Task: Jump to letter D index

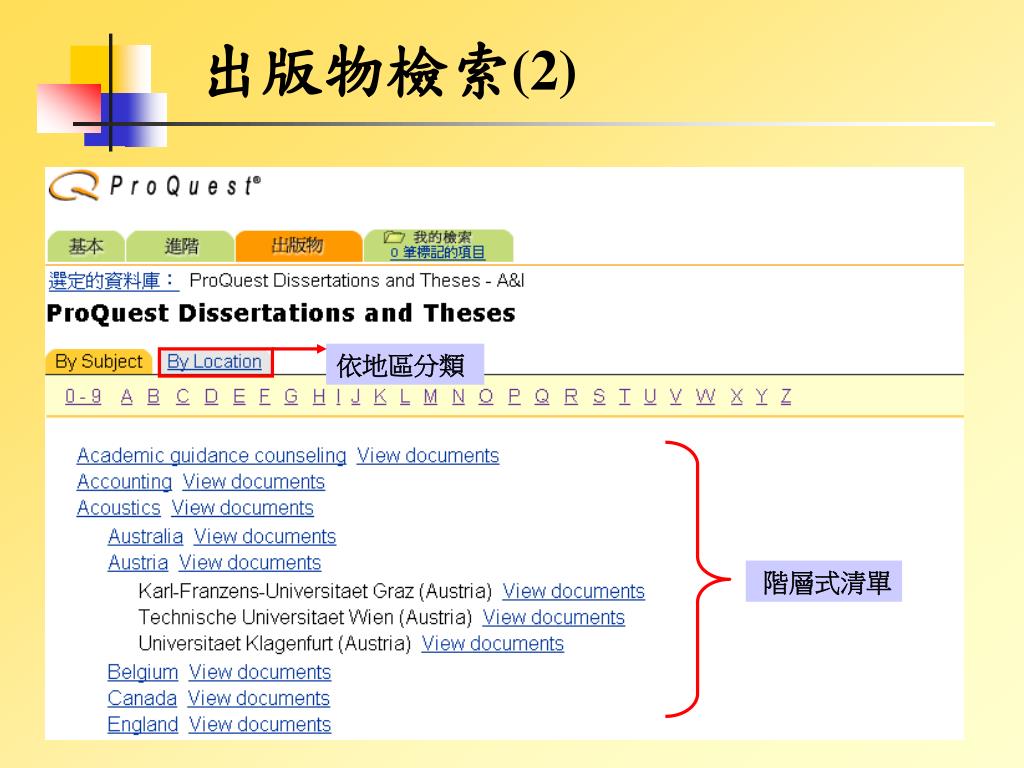Action: pos(212,396)
